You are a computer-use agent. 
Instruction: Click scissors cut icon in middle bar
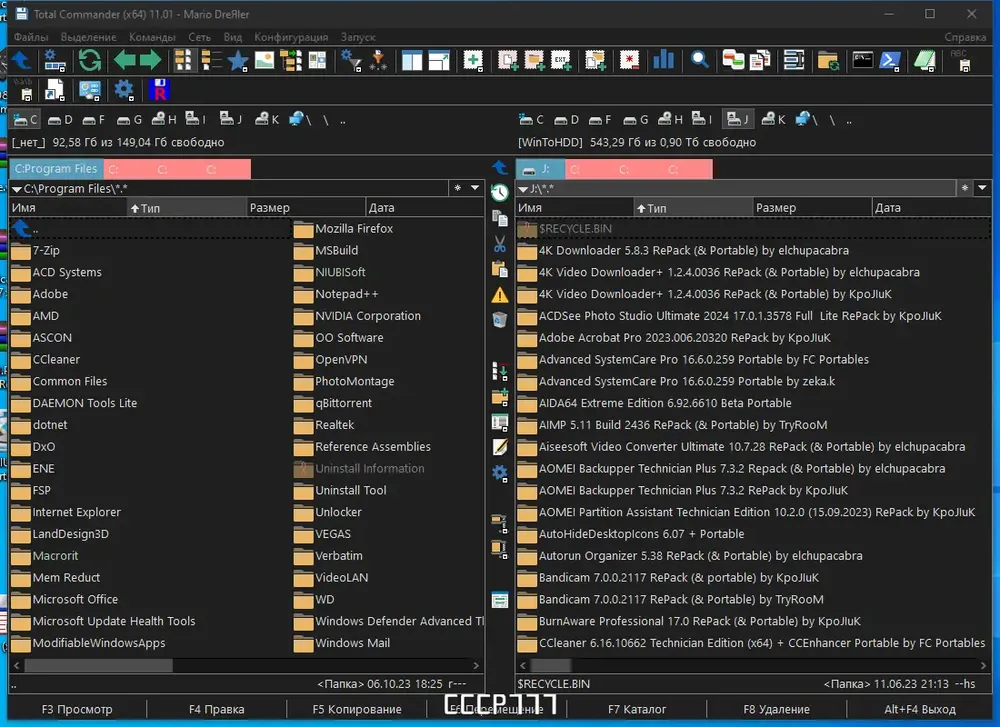point(500,244)
